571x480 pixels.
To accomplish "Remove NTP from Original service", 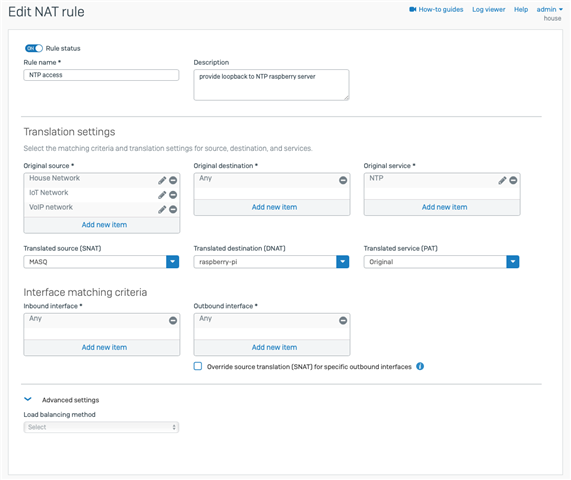I will click(x=513, y=180).
